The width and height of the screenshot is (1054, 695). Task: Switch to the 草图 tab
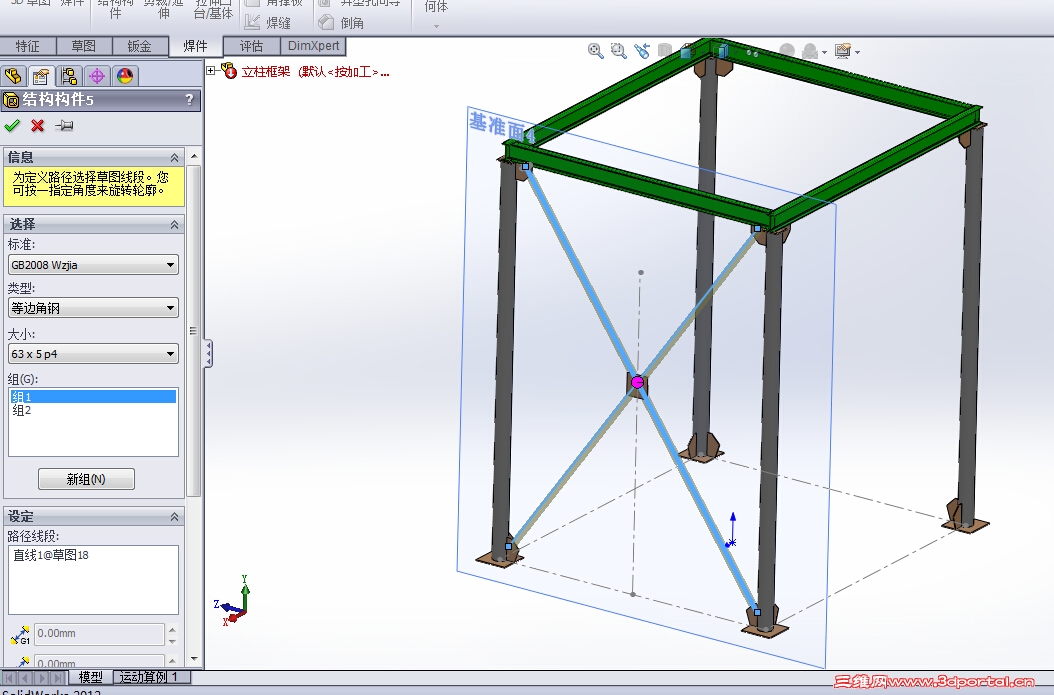(x=83, y=46)
